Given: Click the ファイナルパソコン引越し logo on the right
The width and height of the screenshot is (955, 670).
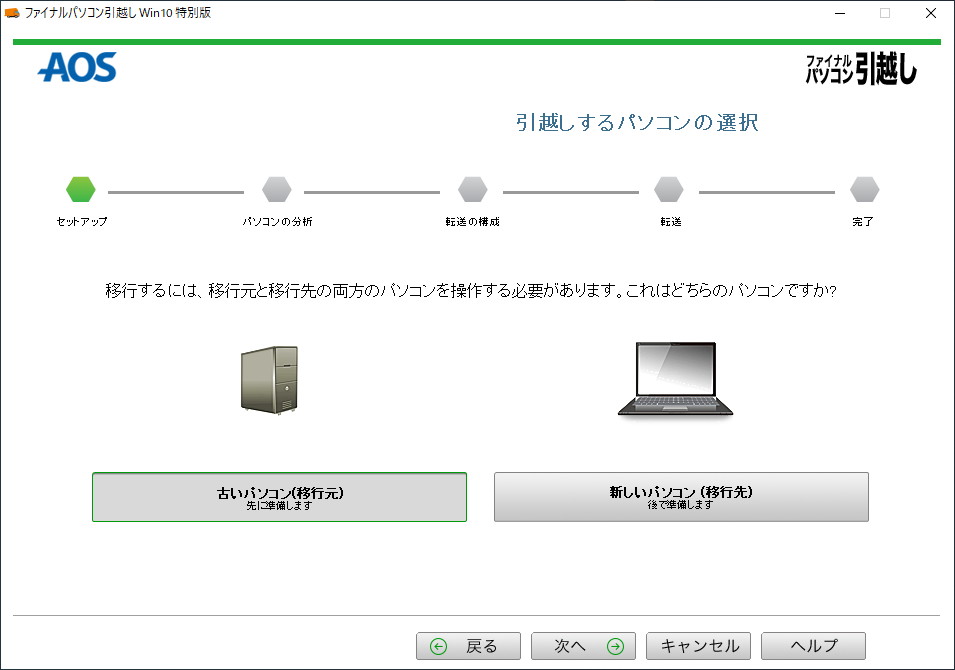Looking at the screenshot, I should (x=860, y=69).
